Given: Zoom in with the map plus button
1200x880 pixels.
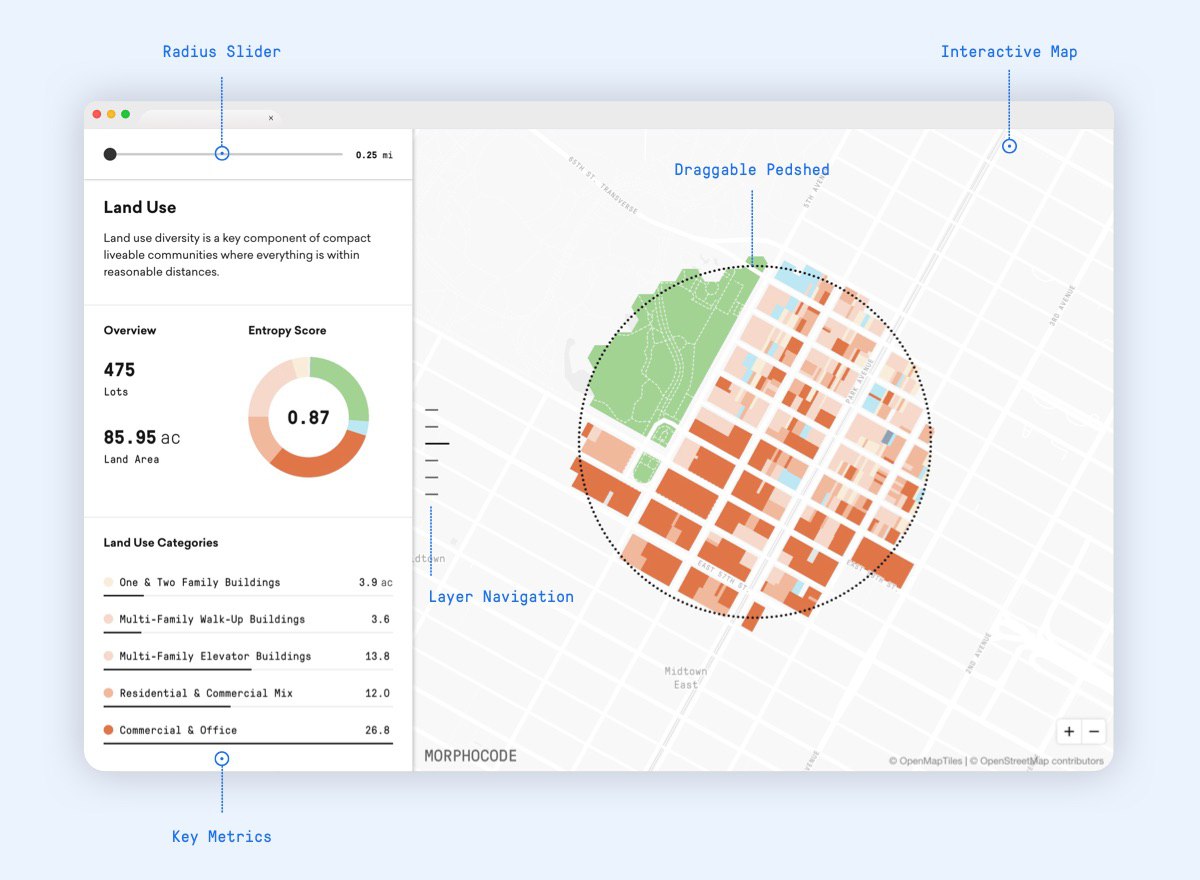Looking at the screenshot, I should tap(1069, 731).
